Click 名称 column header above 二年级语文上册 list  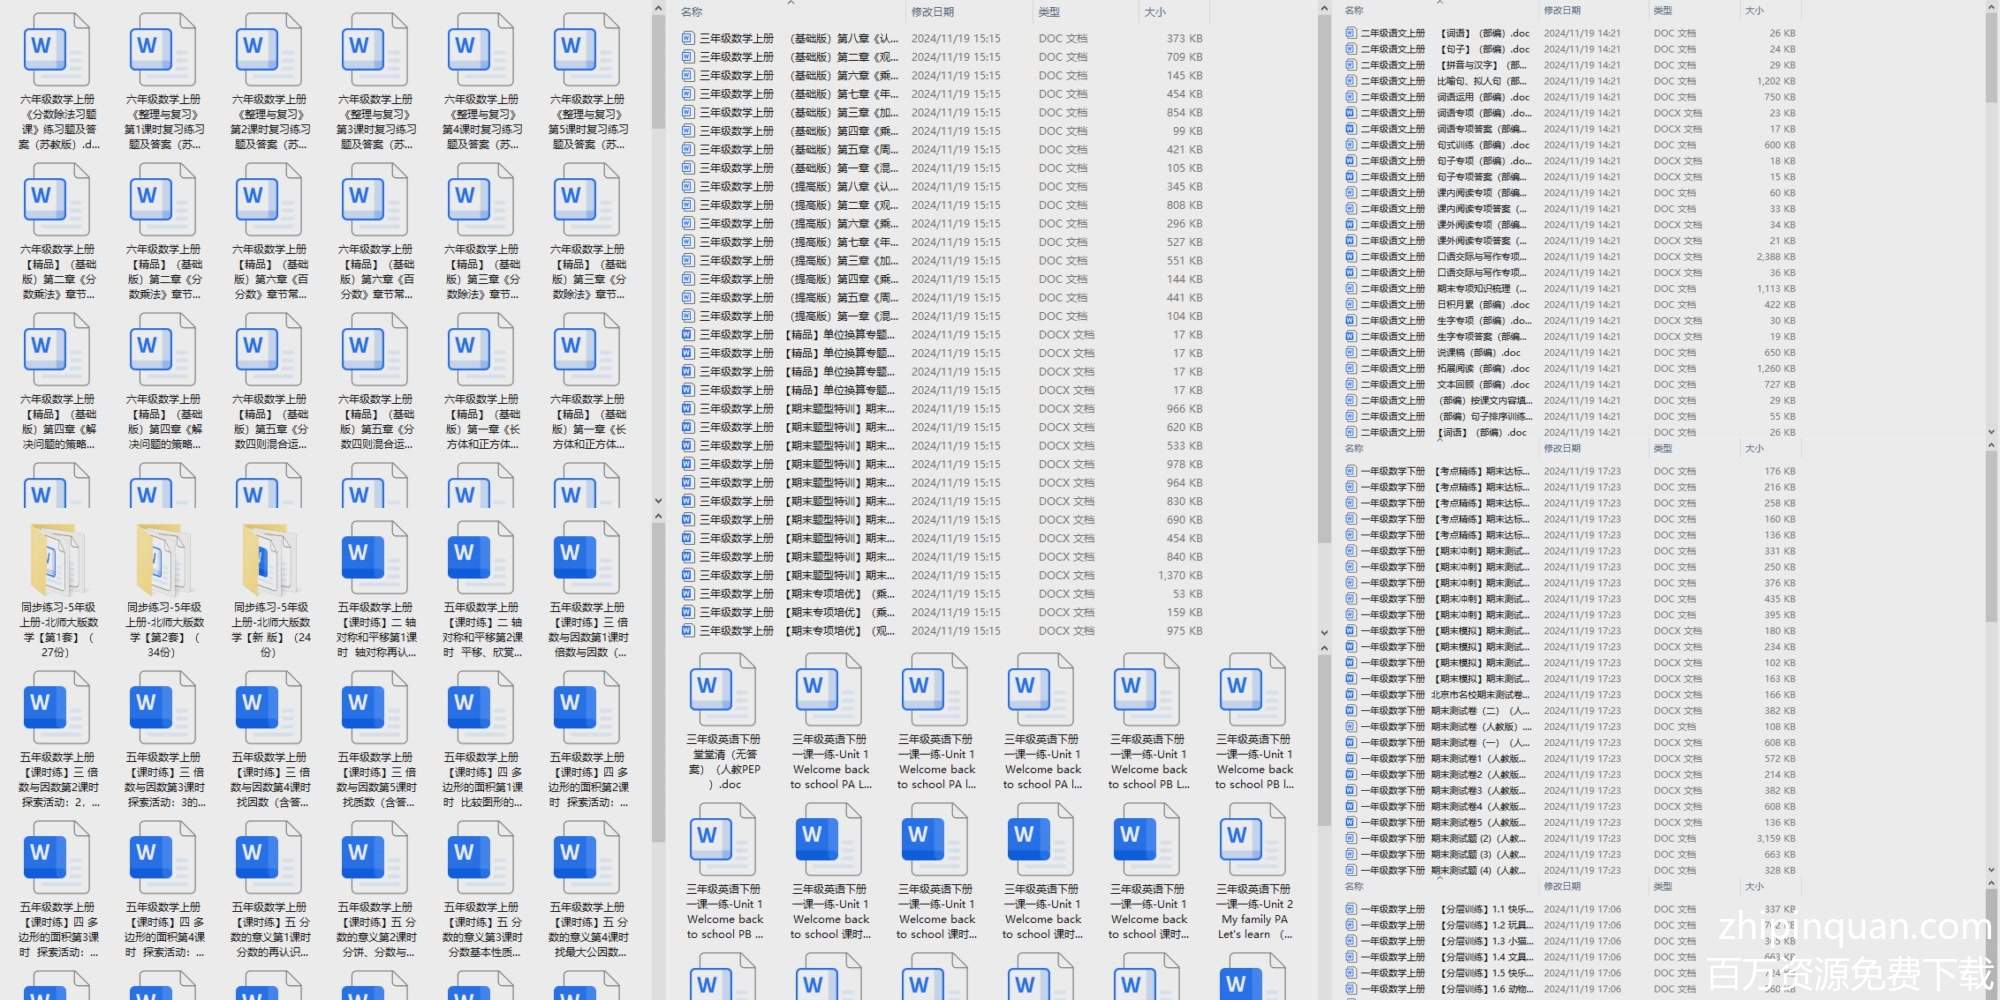pos(1355,10)
